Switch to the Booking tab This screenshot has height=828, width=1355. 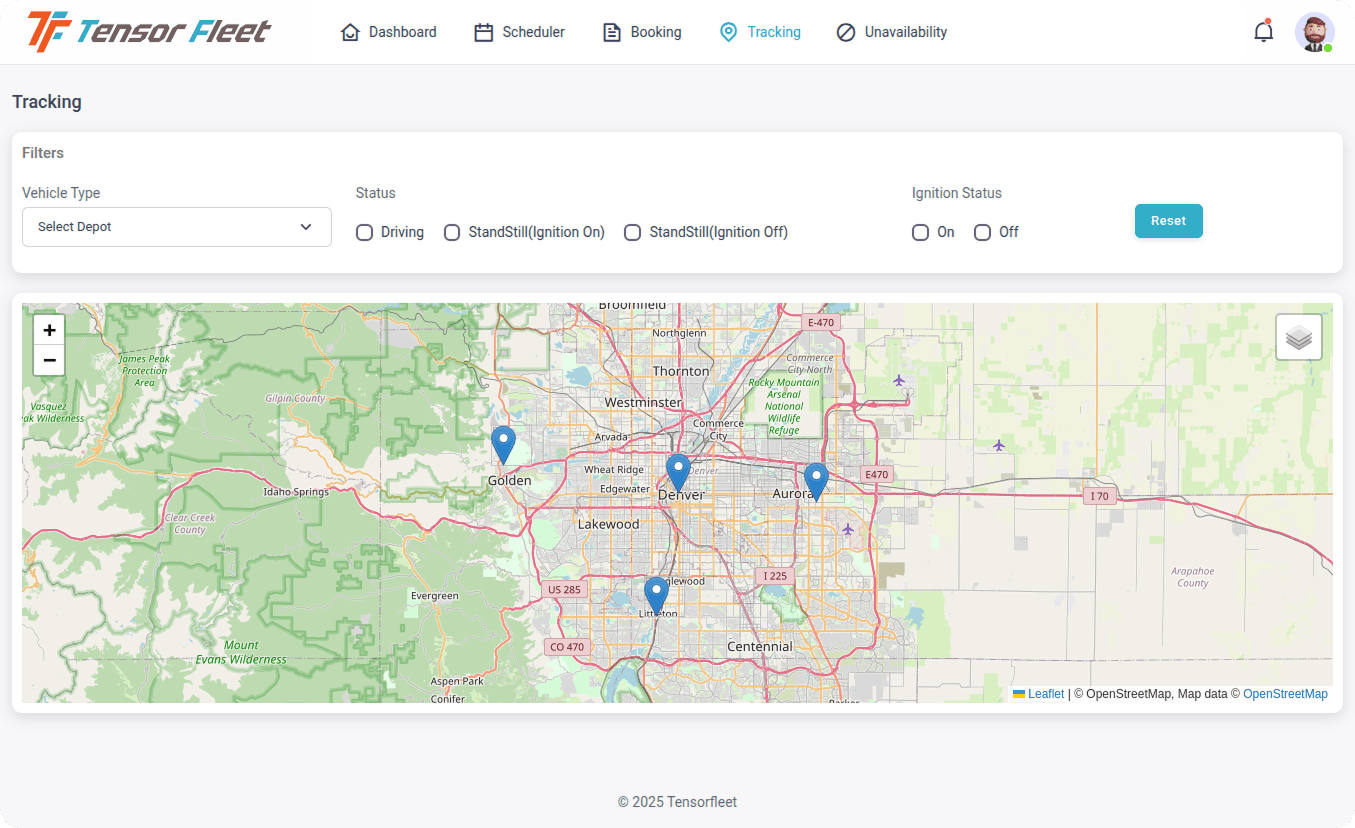tap(642, 32)
